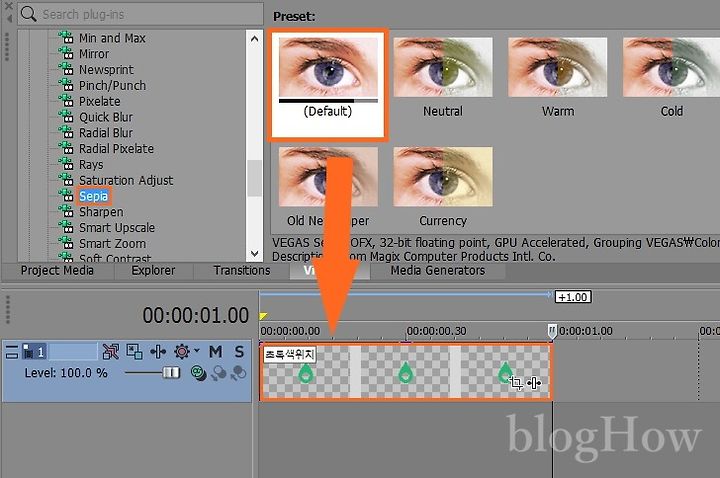Open the Explorer tab

153,270
